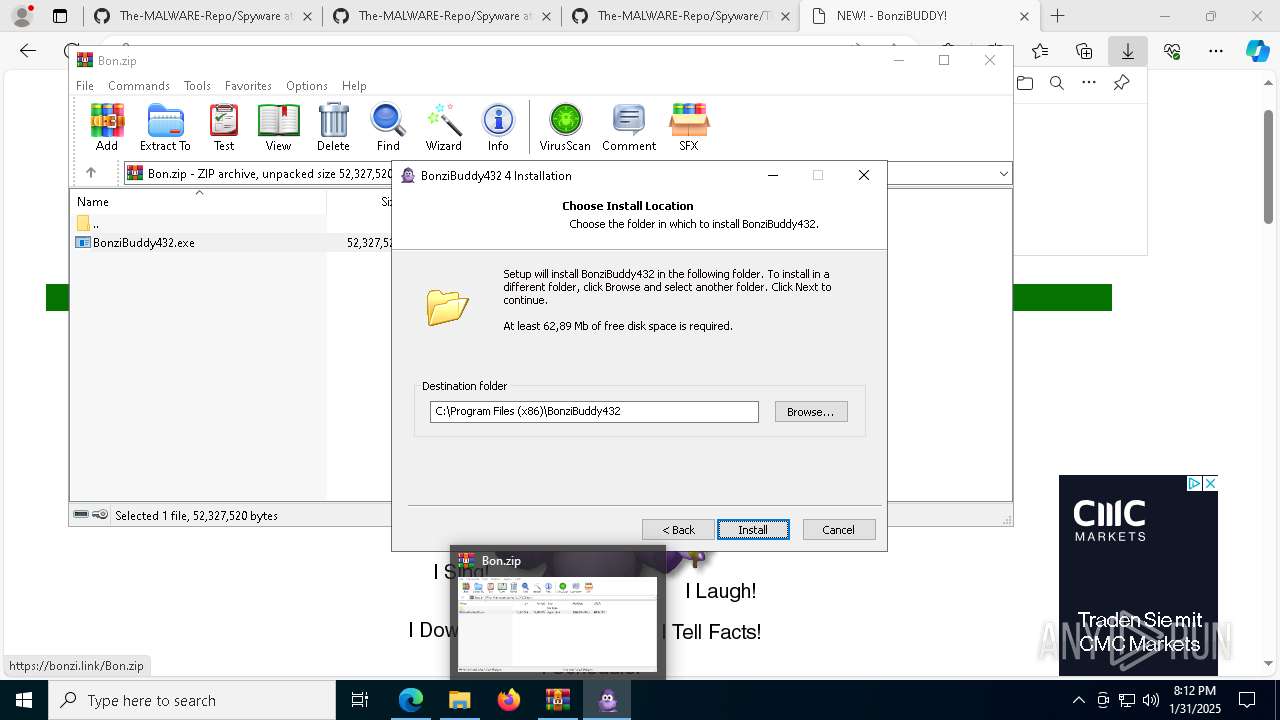Search downloads magnifier icon
The image size is (1280, 720).
[1057, 83]
